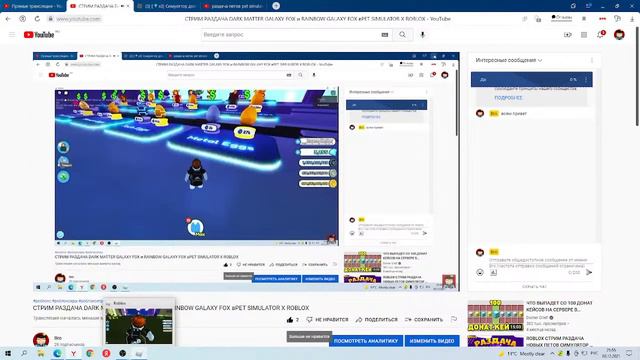Close the active СТРИМ РАЗДАЧА tab

(128, 6)
